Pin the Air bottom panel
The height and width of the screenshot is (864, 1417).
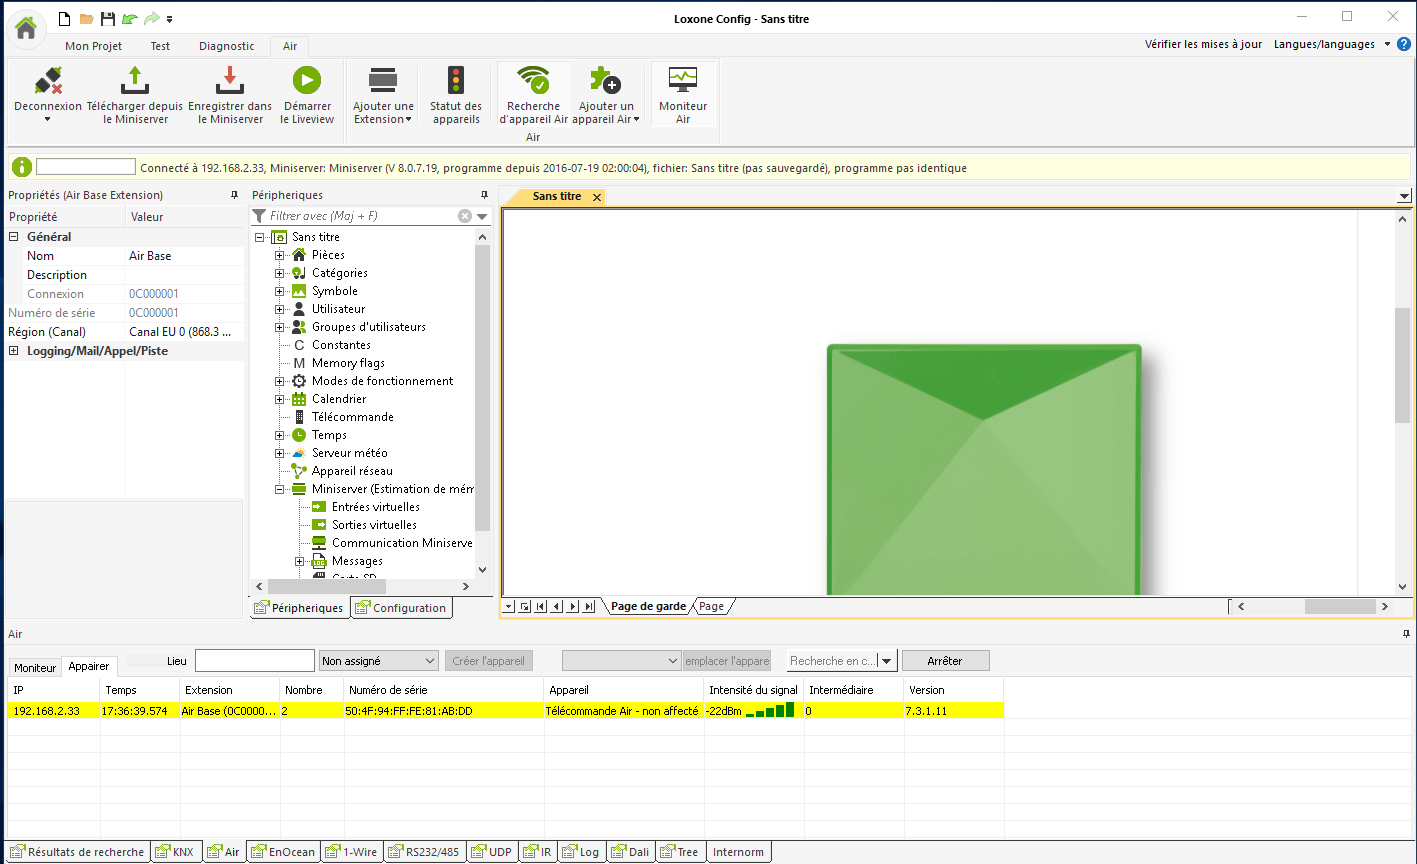(1407, 634)
